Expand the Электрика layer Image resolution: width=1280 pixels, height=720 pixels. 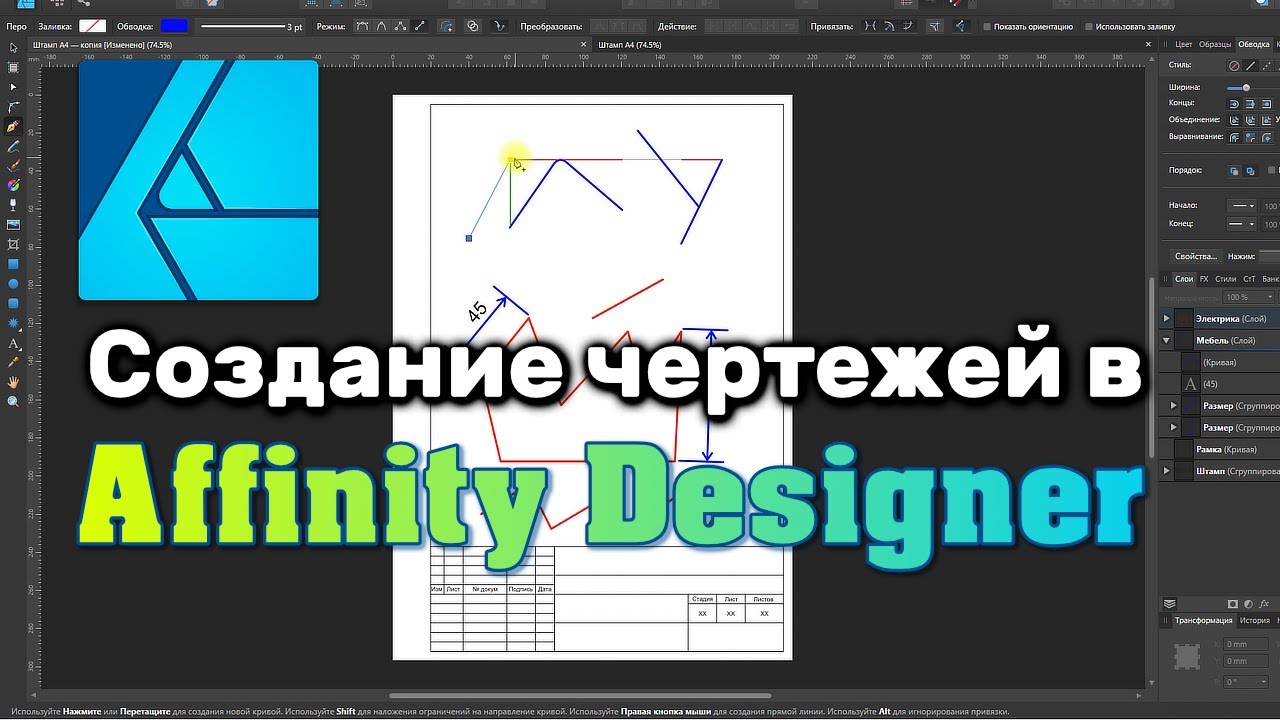click(1166, 318)
